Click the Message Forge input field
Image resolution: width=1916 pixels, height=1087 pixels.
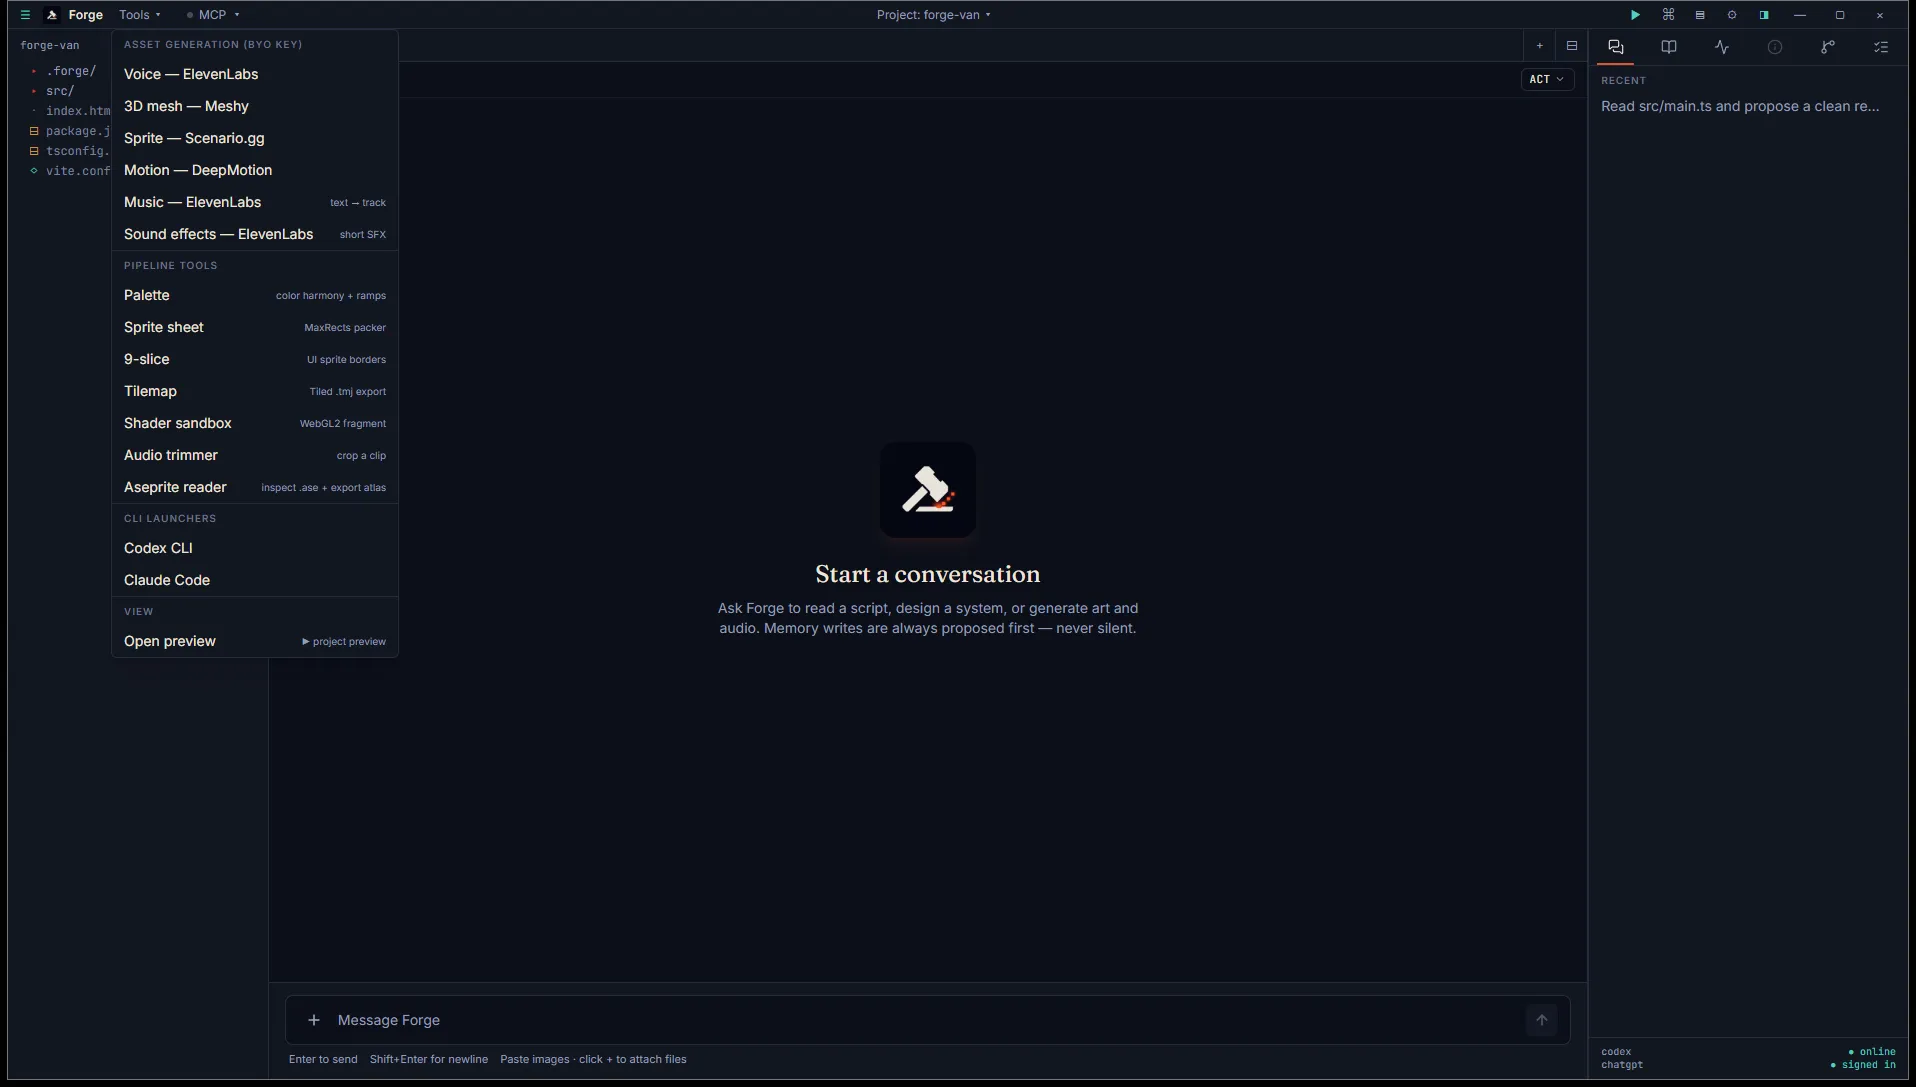point(927,1020)
